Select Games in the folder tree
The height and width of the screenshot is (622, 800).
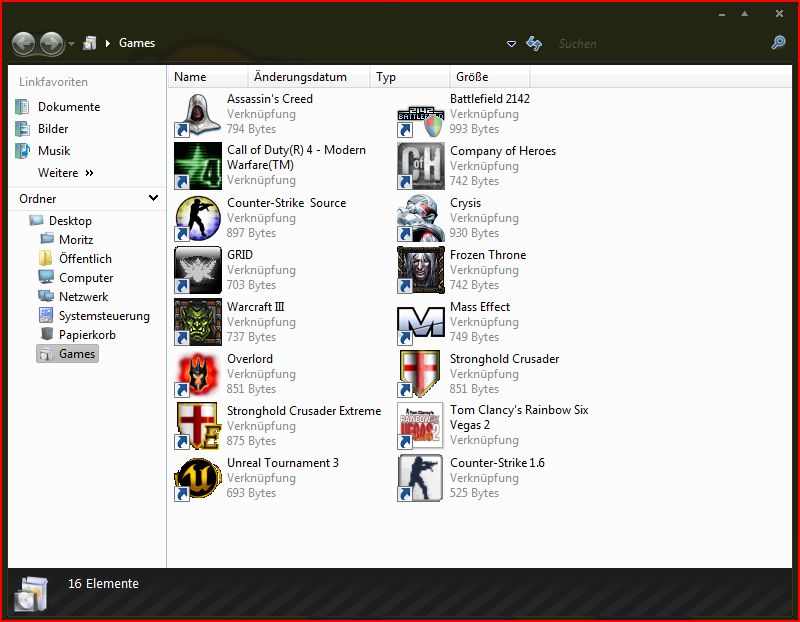pyautogui.click(x=67, y=354)
